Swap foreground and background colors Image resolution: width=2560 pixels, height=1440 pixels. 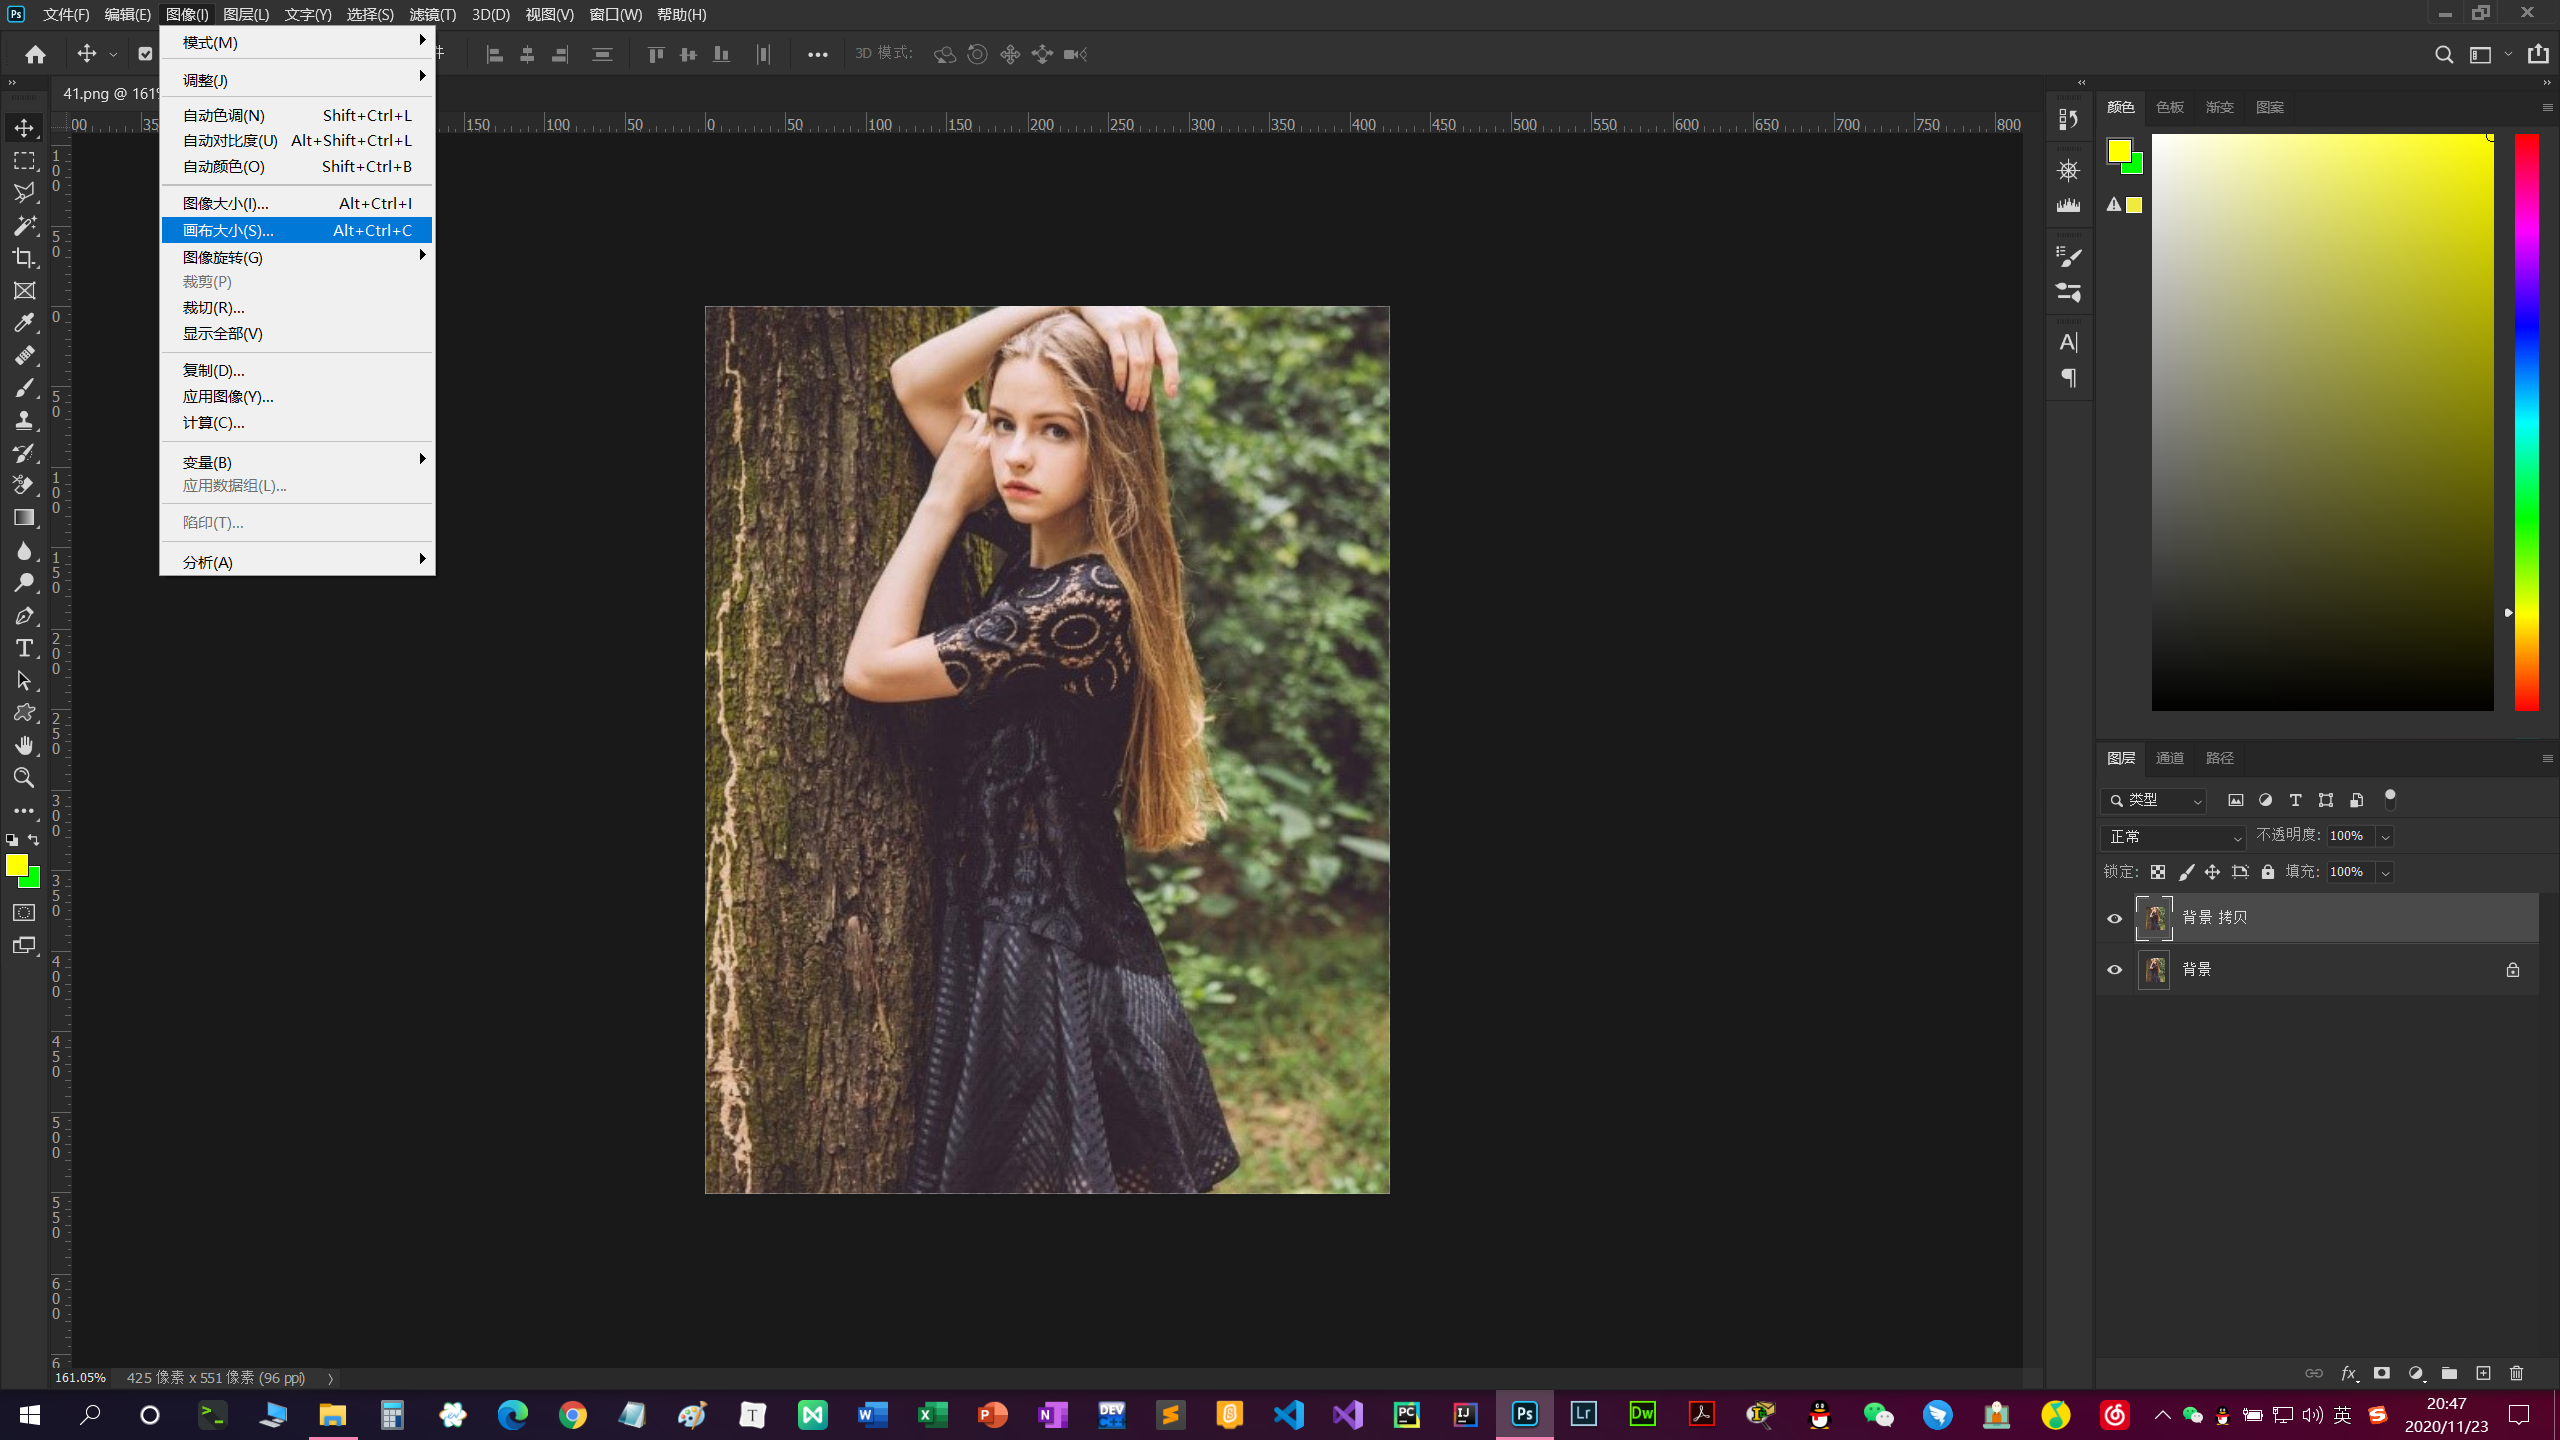(34, 840)
